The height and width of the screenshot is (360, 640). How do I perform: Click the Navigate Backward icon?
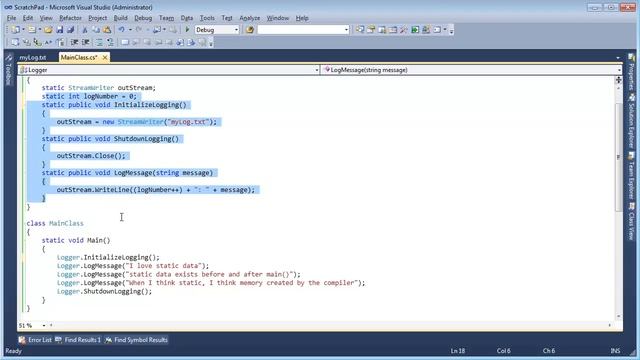[157, 30]
